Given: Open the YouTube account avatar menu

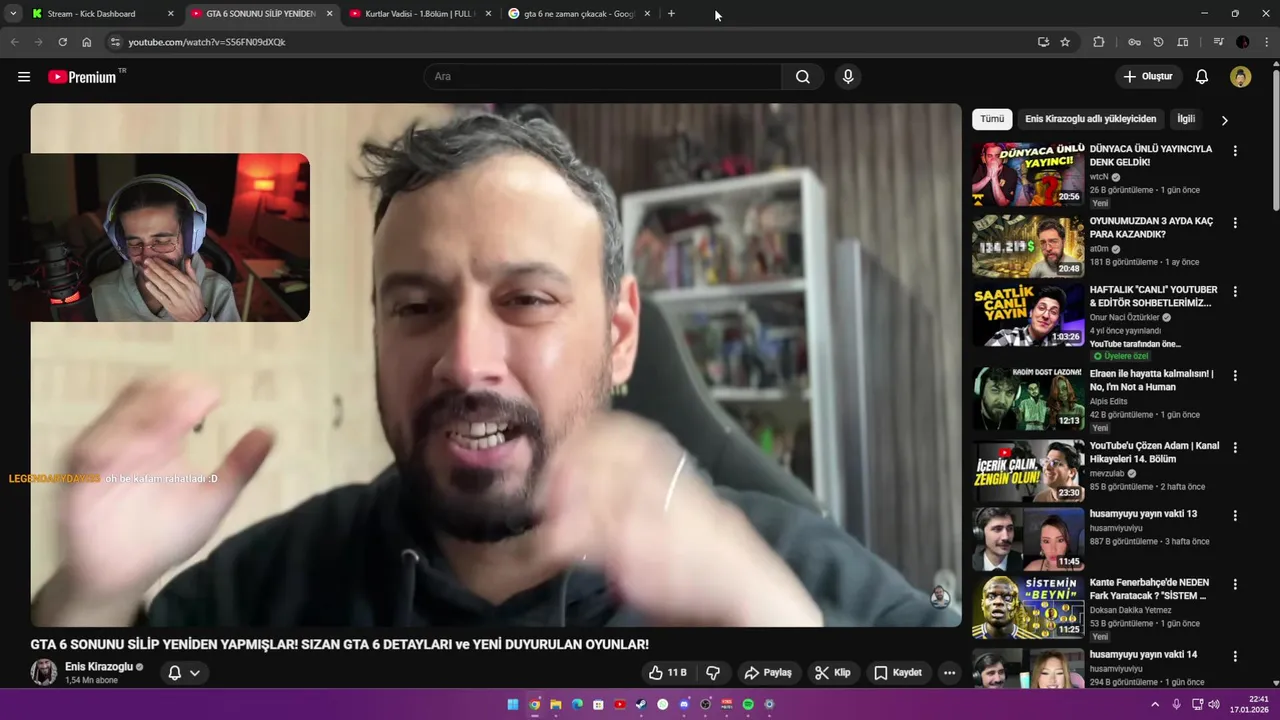Looking at the screenshot, I should tap(1241, 77).
